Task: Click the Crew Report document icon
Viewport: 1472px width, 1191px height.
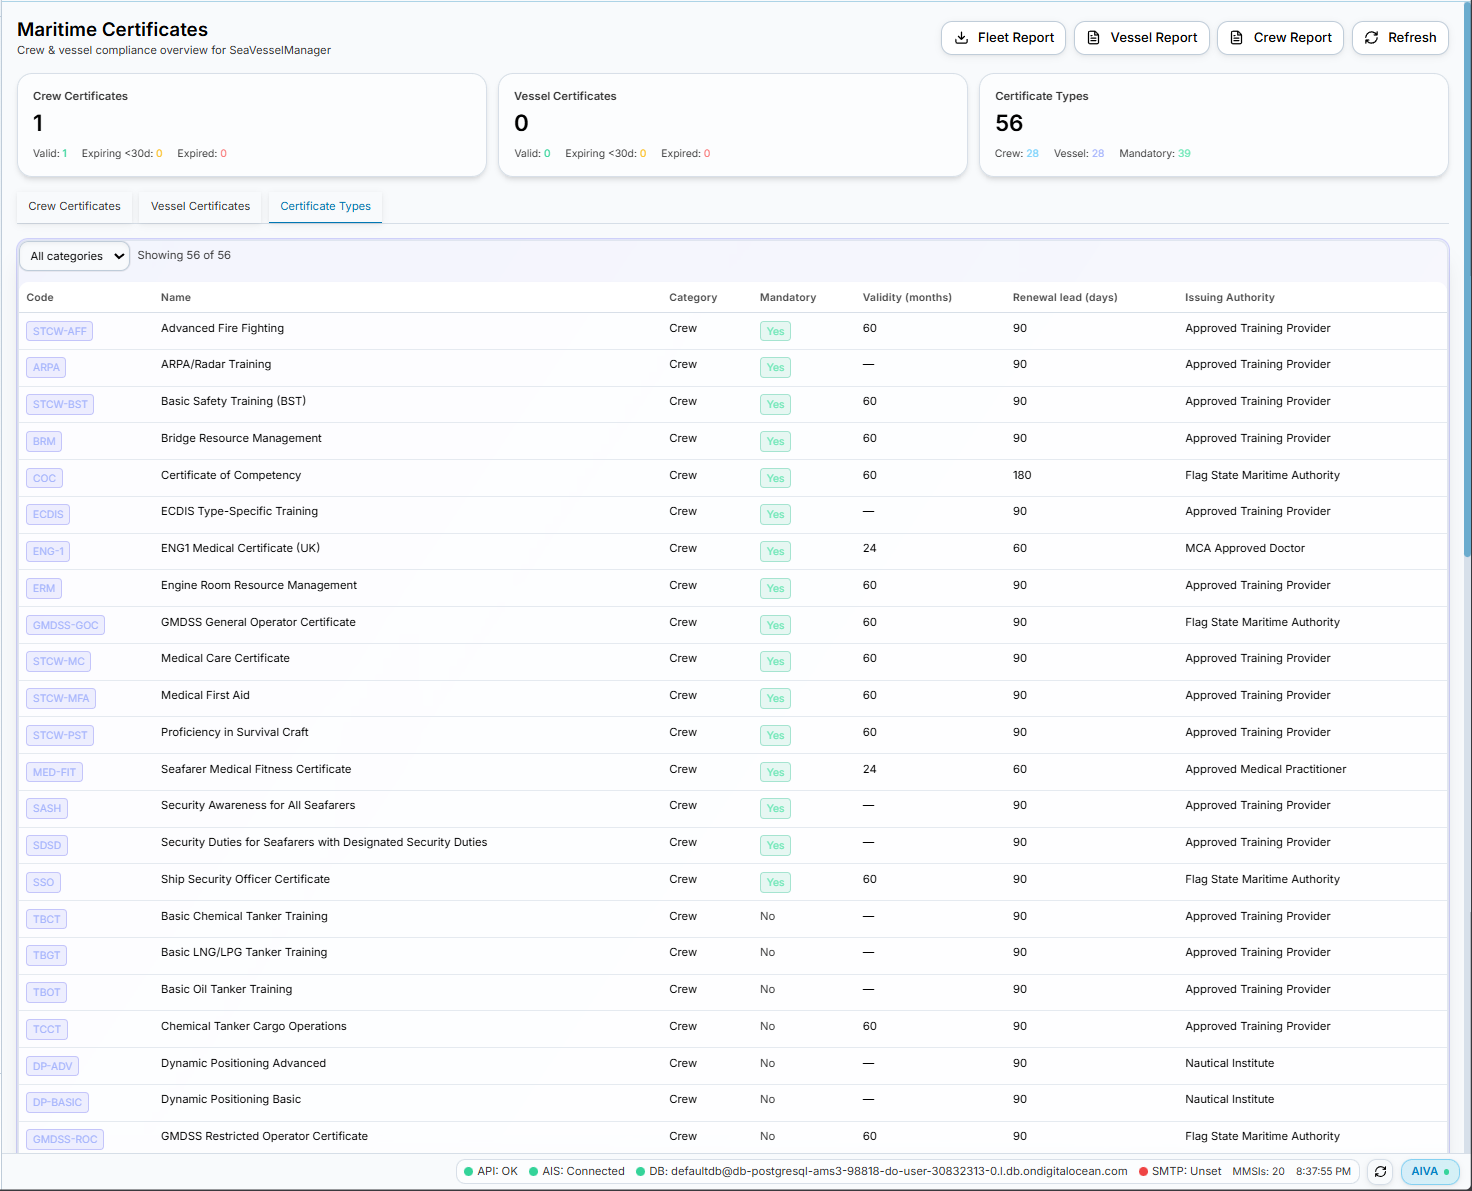Action: (1236, 38)
